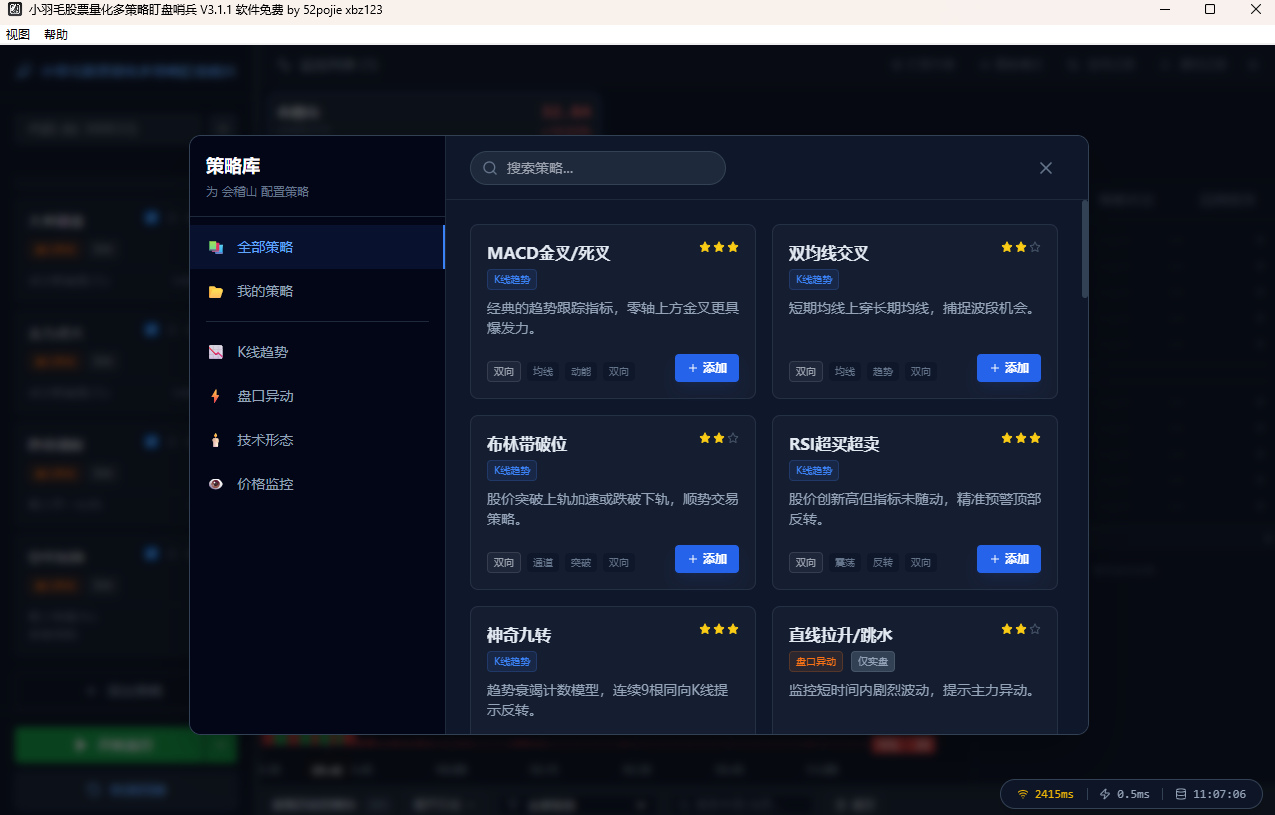Click the app icon in the title bar
This screenshot has height=815, width=1275.
(x=14, y=10)
